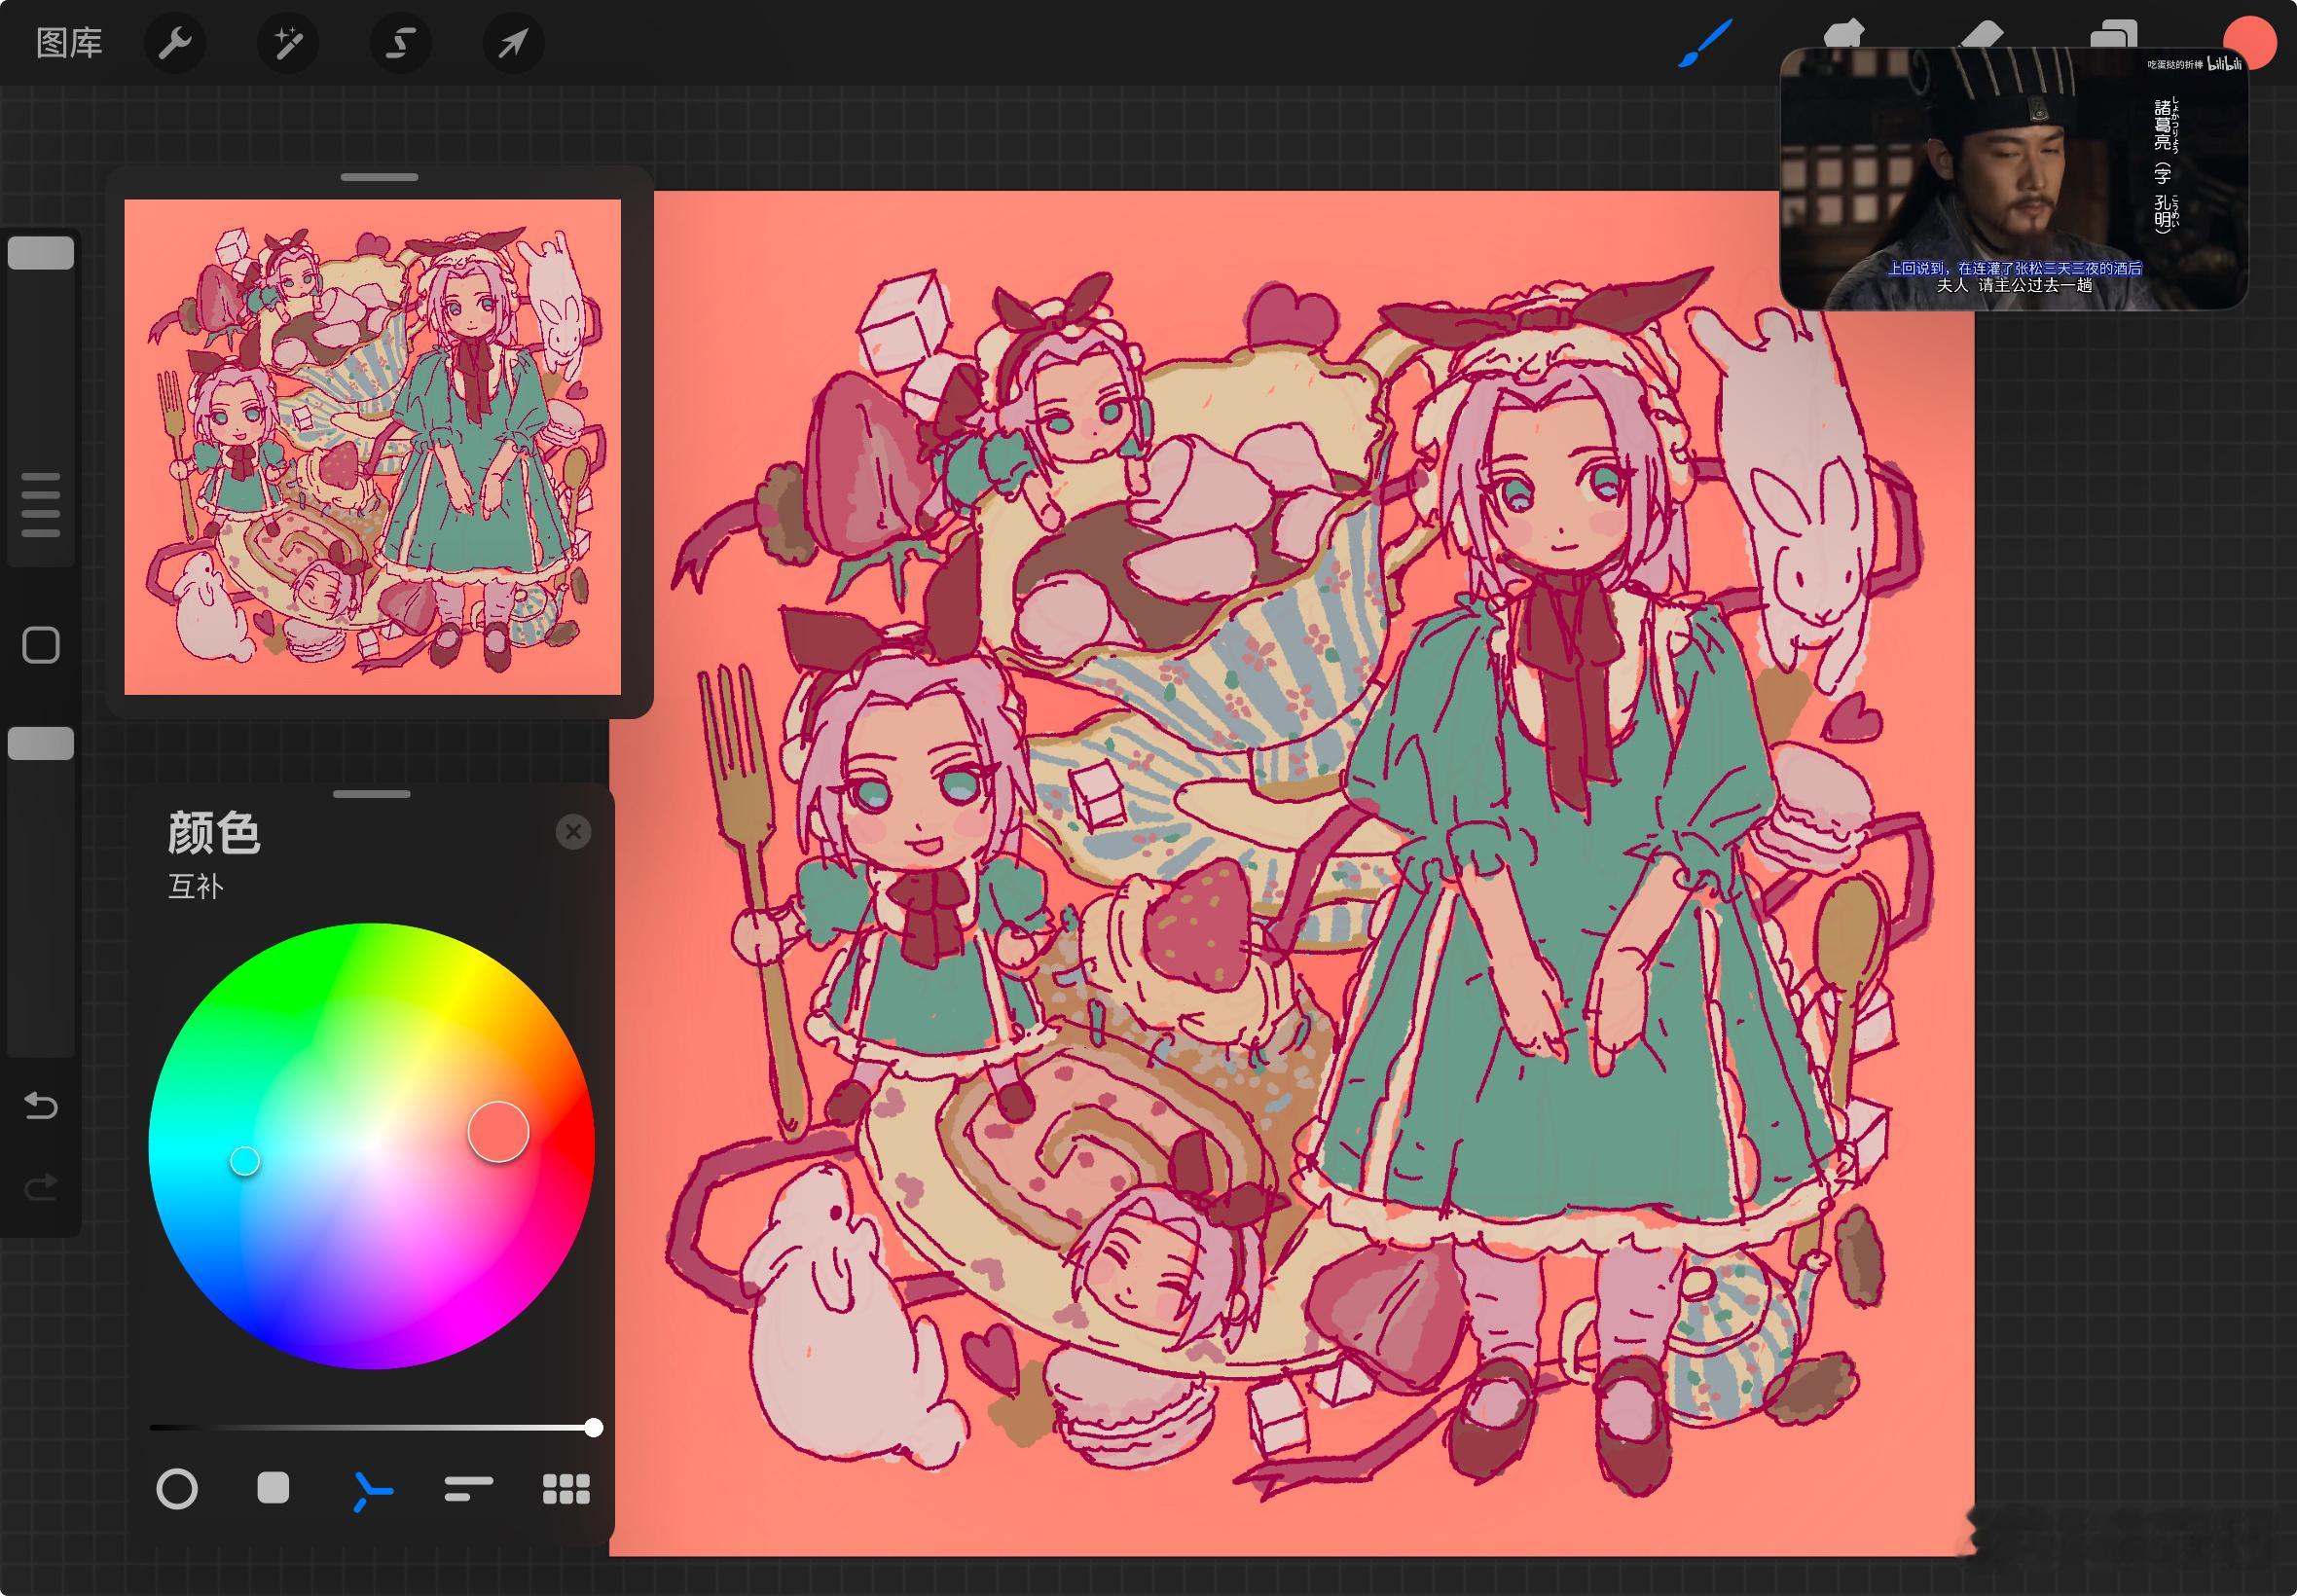This screenshot has width=2297, height=1596.
Task: Redo the last undone action
Action: click(41, 1187)
